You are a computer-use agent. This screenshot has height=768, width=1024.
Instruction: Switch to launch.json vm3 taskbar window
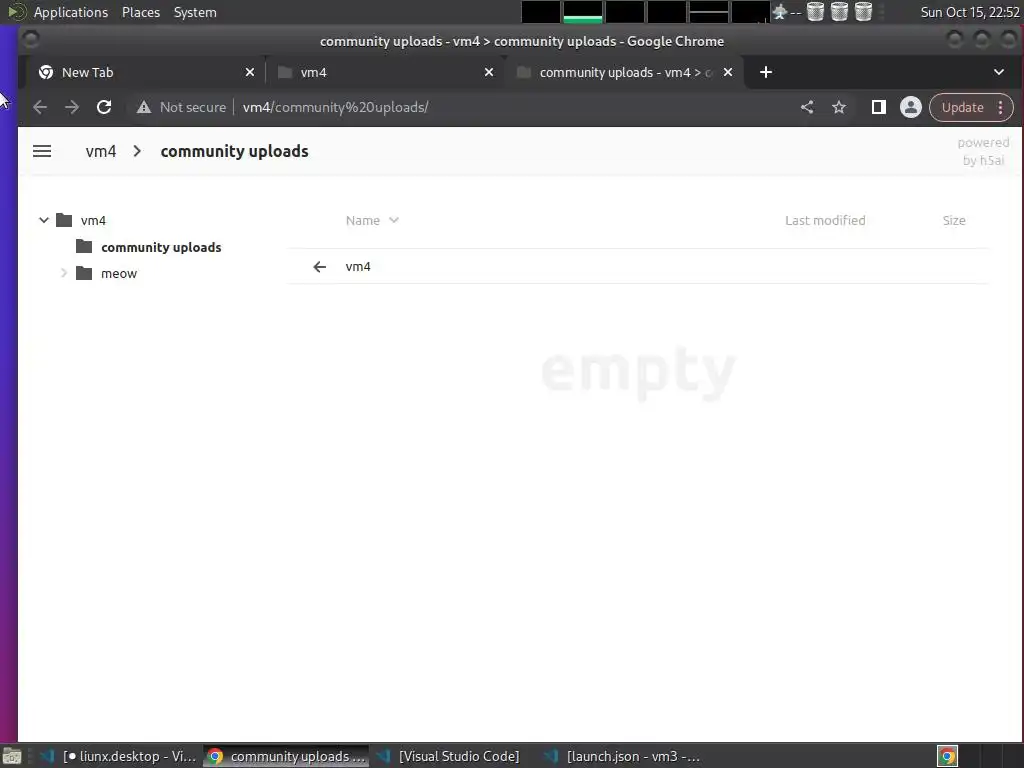(x=622, y=756)
